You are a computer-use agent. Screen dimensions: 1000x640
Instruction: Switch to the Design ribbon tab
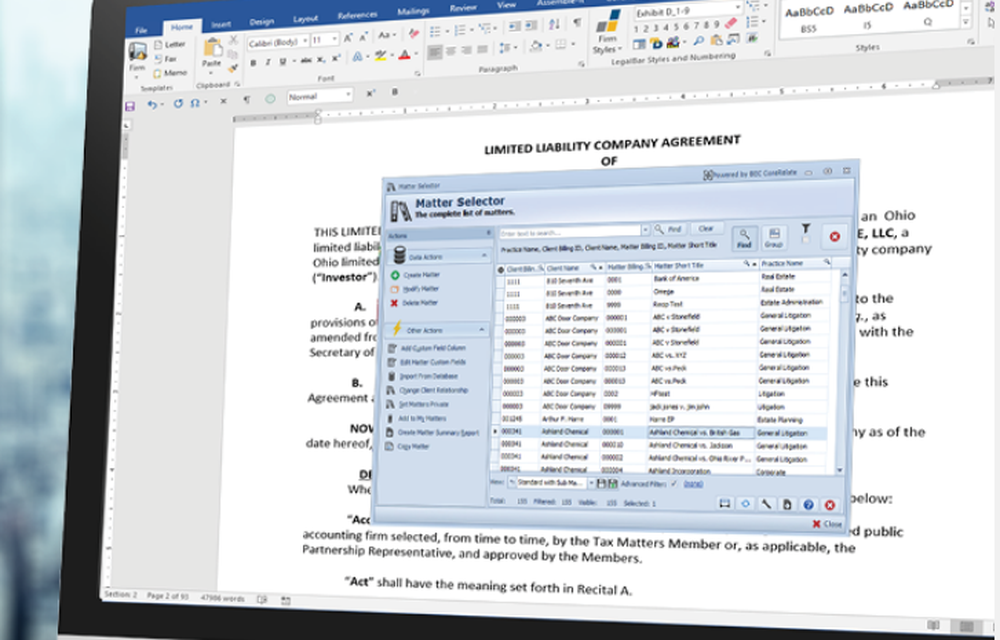pos(261,22)
